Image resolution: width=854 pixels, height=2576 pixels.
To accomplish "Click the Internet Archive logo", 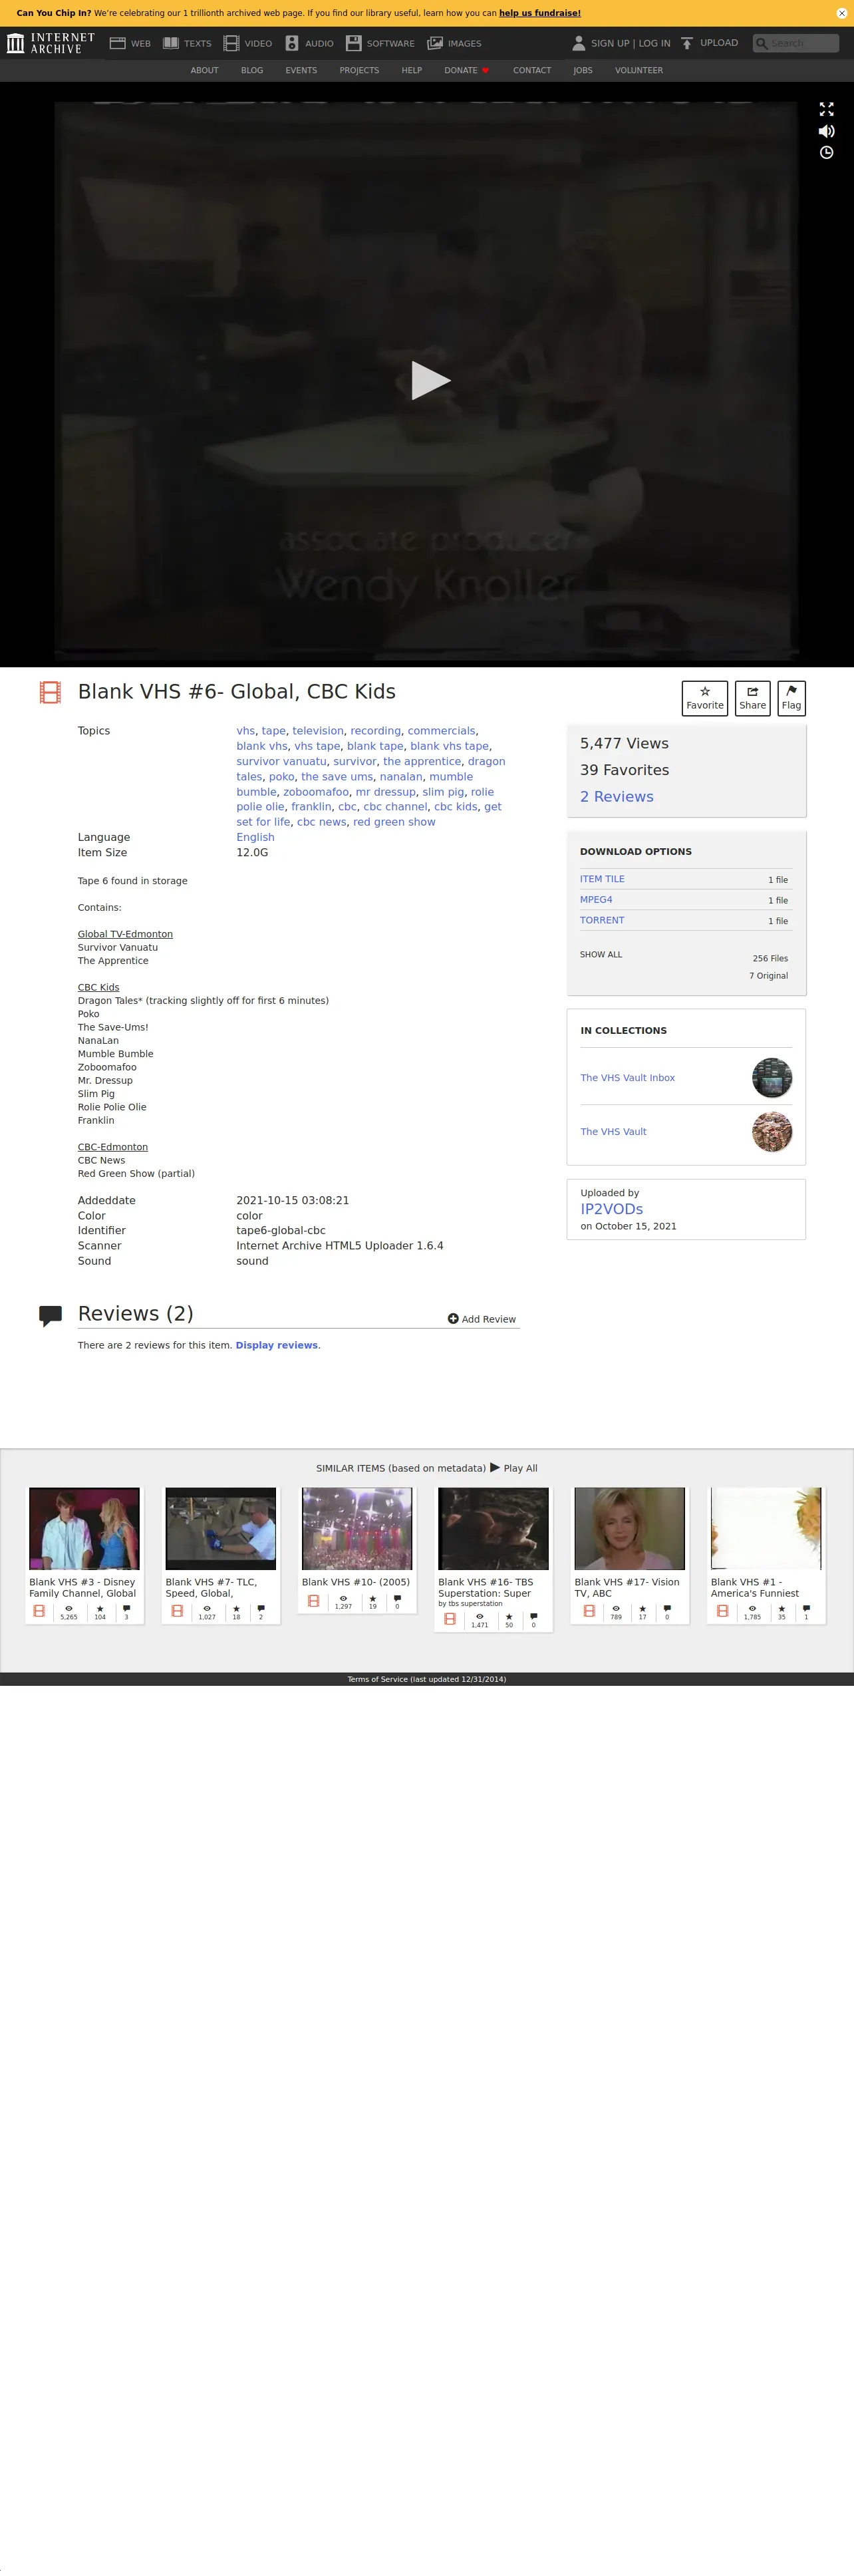I will (x=51, y=43).
